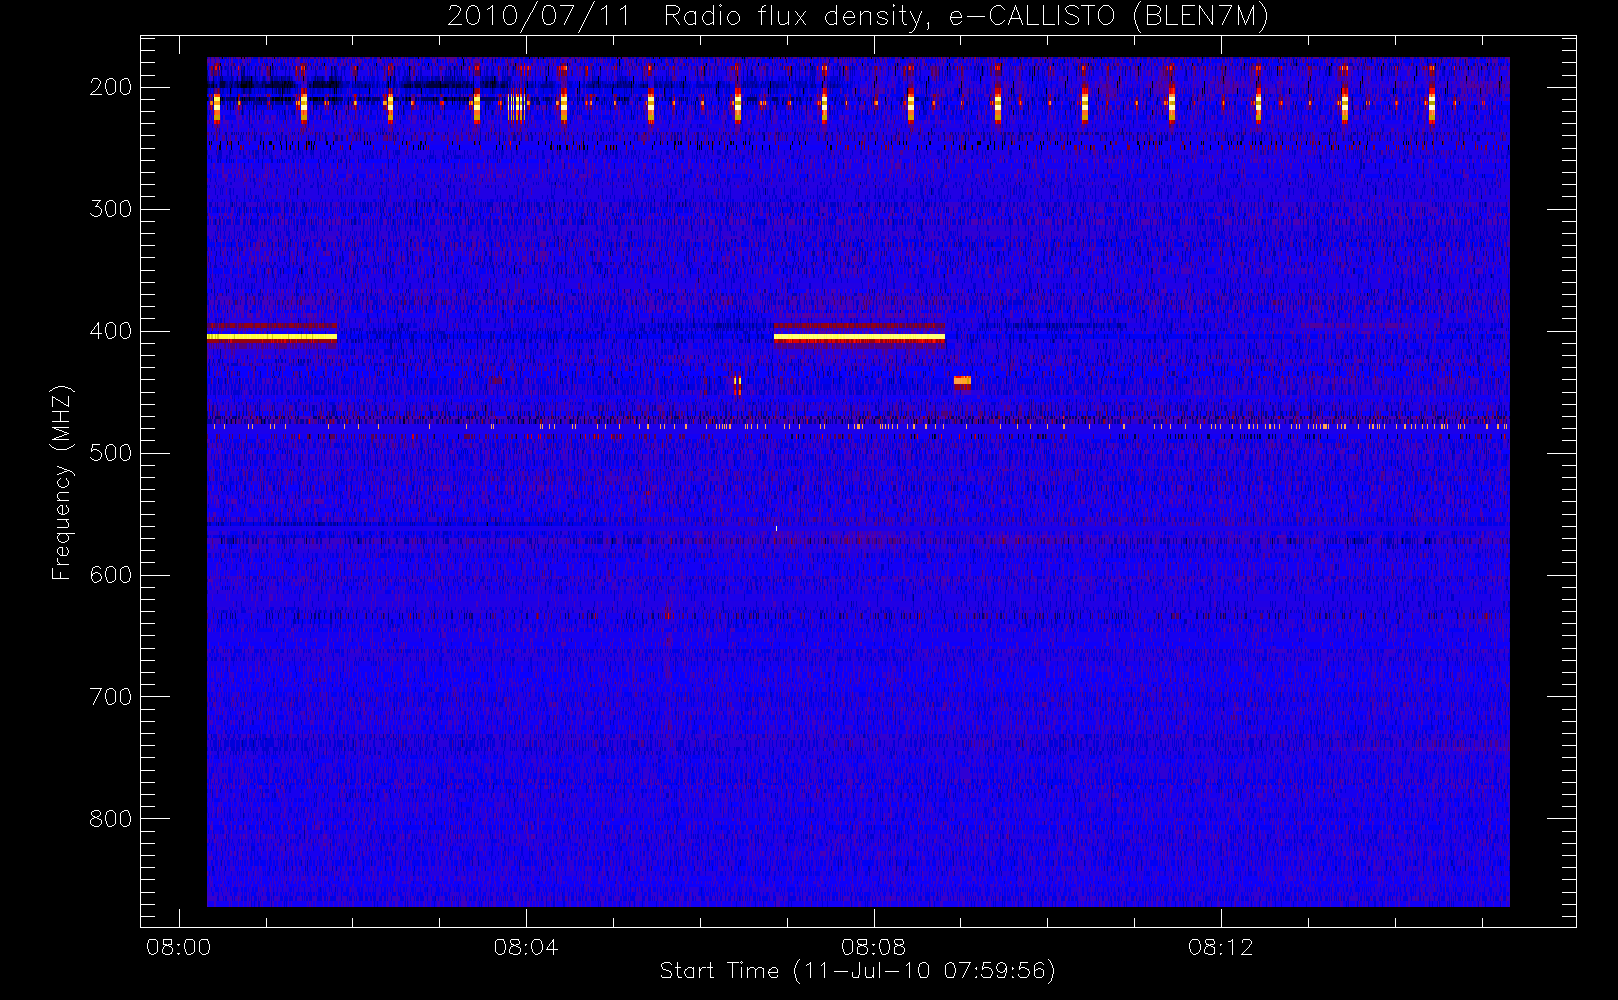Click the 08:04 time tick label
The width and height of the screenshot is (1618, 1000).
(x=526, y=947)
